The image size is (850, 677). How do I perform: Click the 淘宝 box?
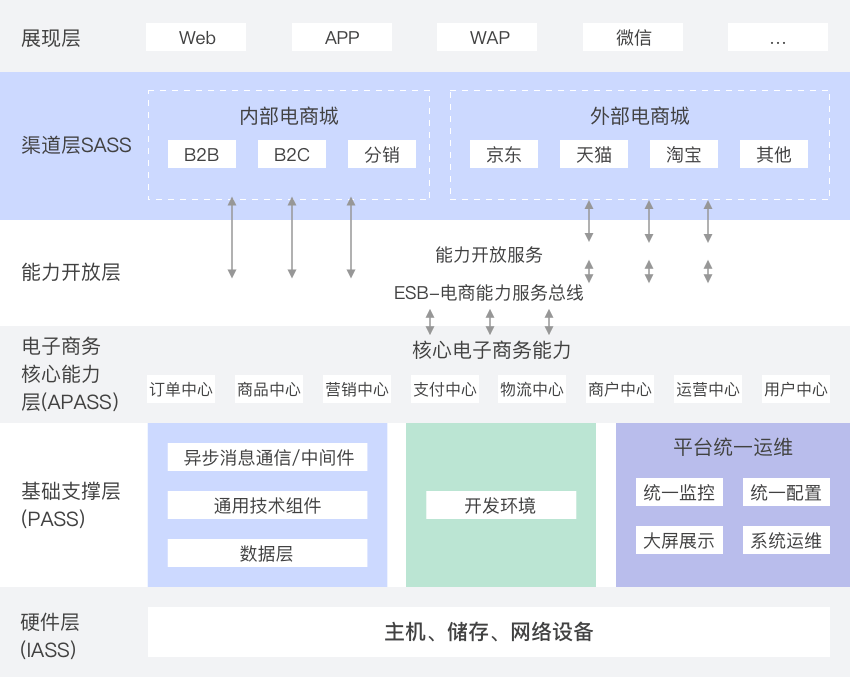(x=684, y=154)
